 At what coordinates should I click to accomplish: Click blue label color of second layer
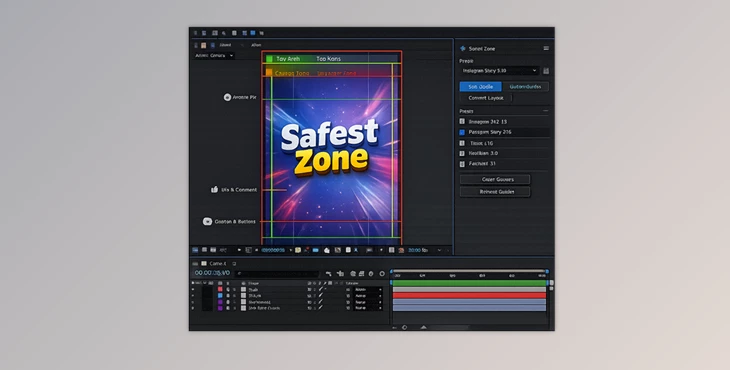pyautogui.click(x=220, y=296)
